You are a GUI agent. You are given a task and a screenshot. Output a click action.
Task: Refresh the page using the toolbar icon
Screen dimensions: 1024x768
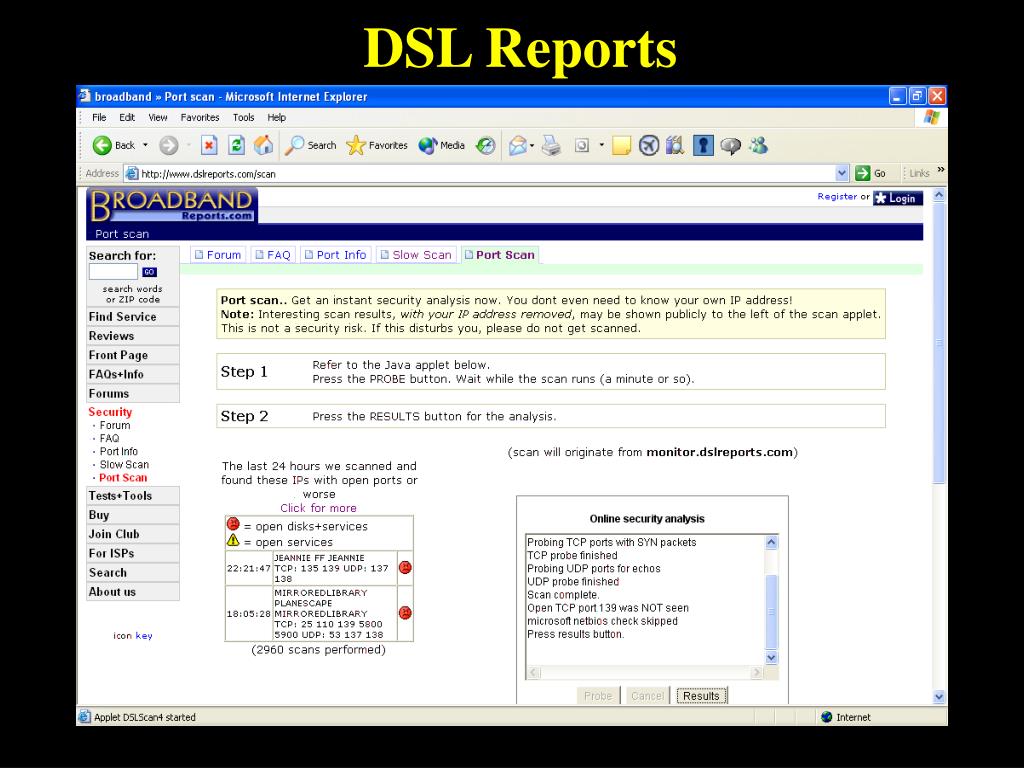click(236, 145)
